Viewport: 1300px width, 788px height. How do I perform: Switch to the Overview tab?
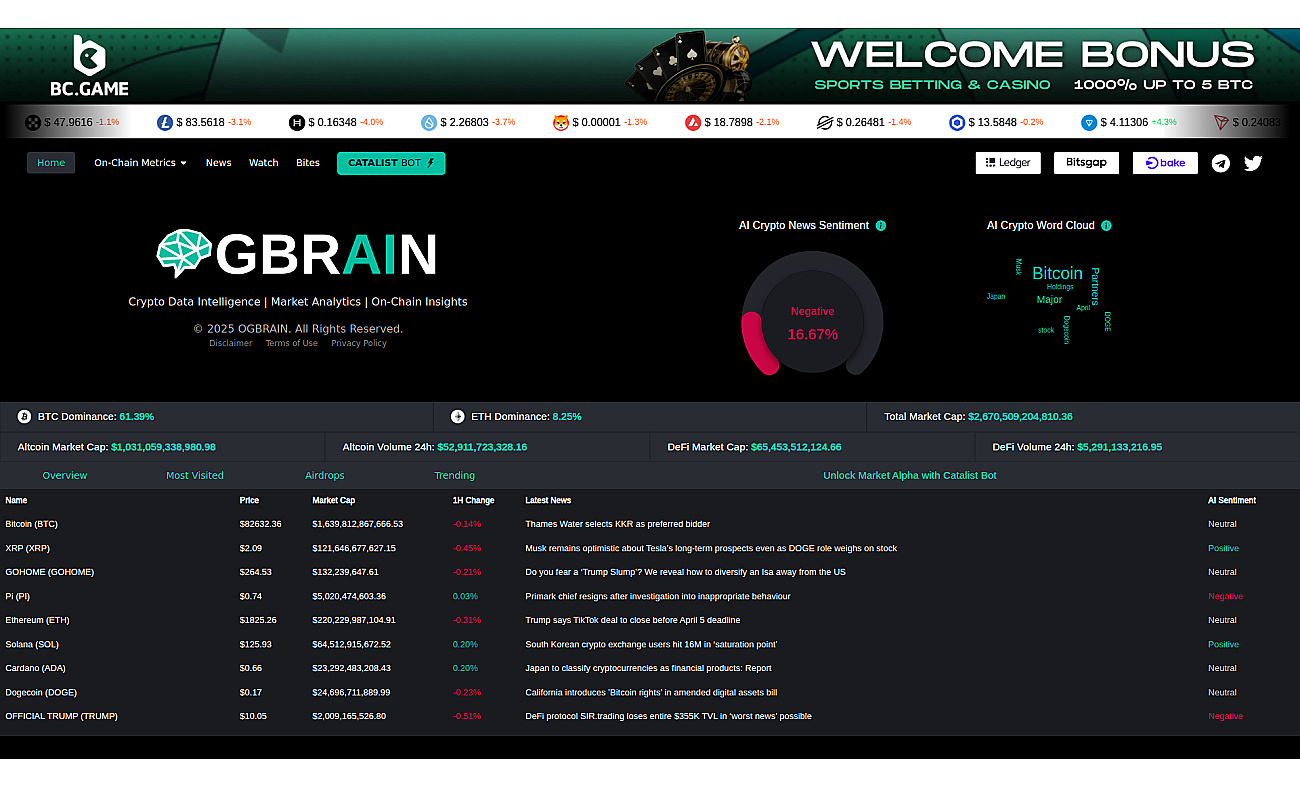coord(65,475)
